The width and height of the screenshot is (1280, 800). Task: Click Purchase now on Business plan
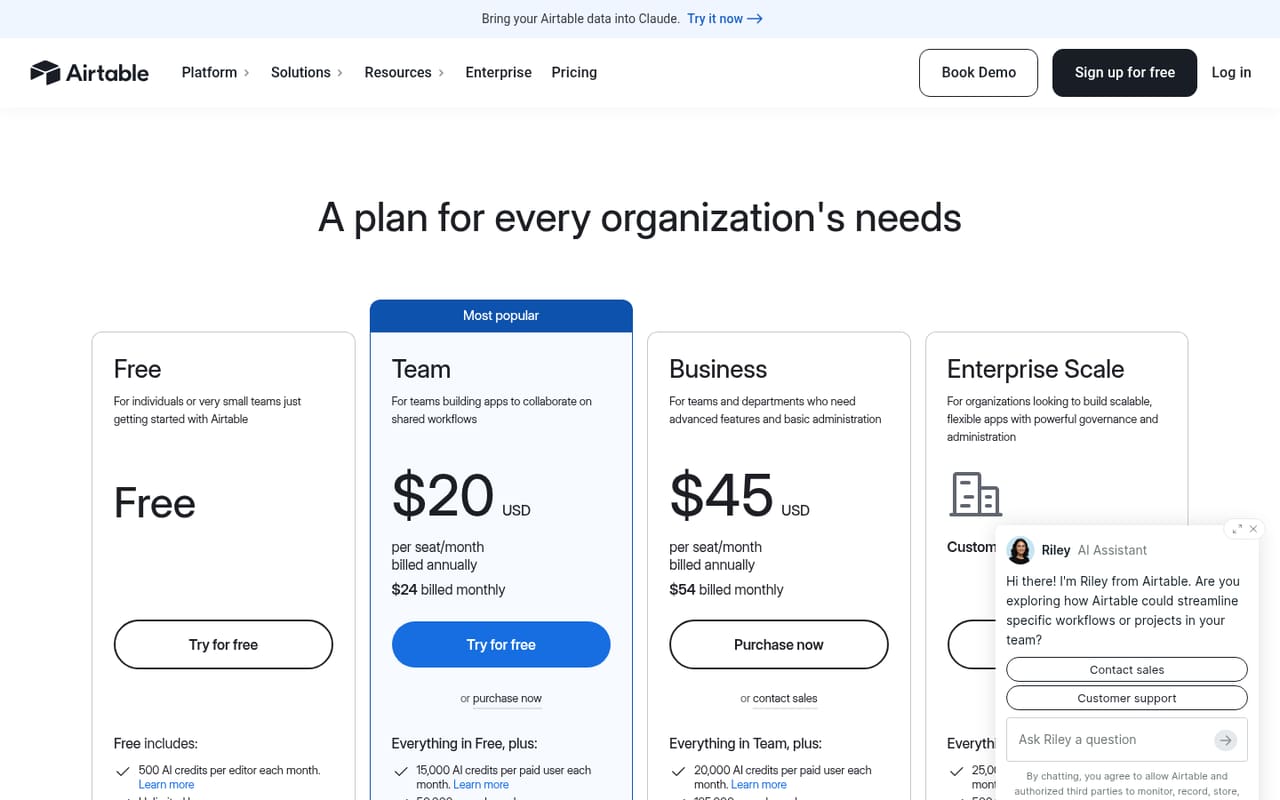pyautogui.click(x=779, y=645)
